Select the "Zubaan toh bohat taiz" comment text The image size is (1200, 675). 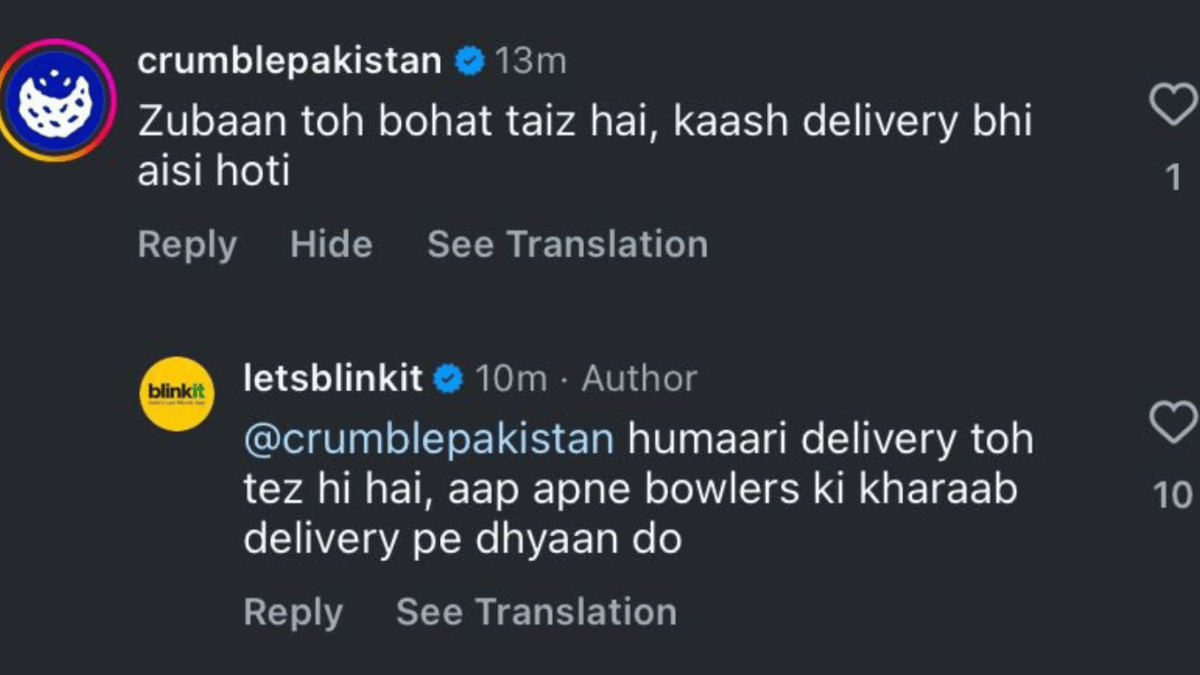(584, 146)
